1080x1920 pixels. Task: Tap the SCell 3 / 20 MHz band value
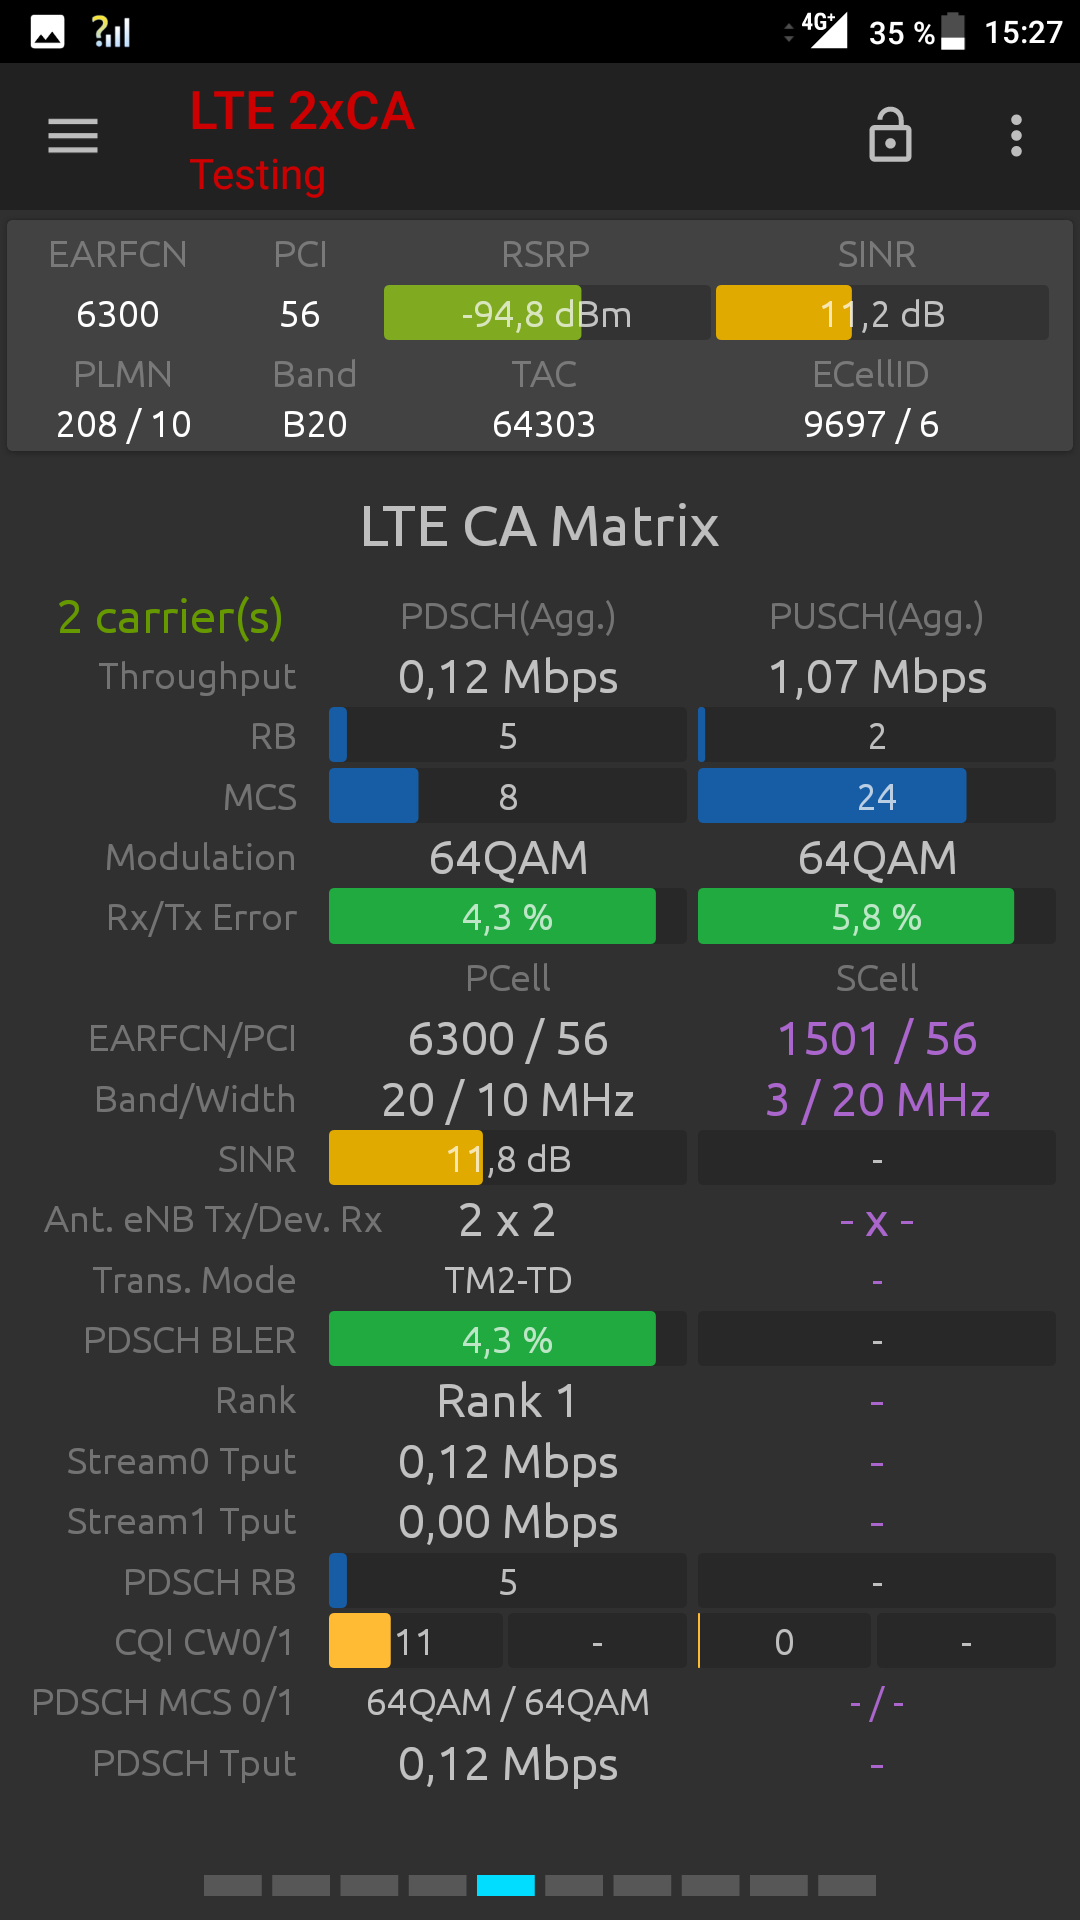(877, 1100)
